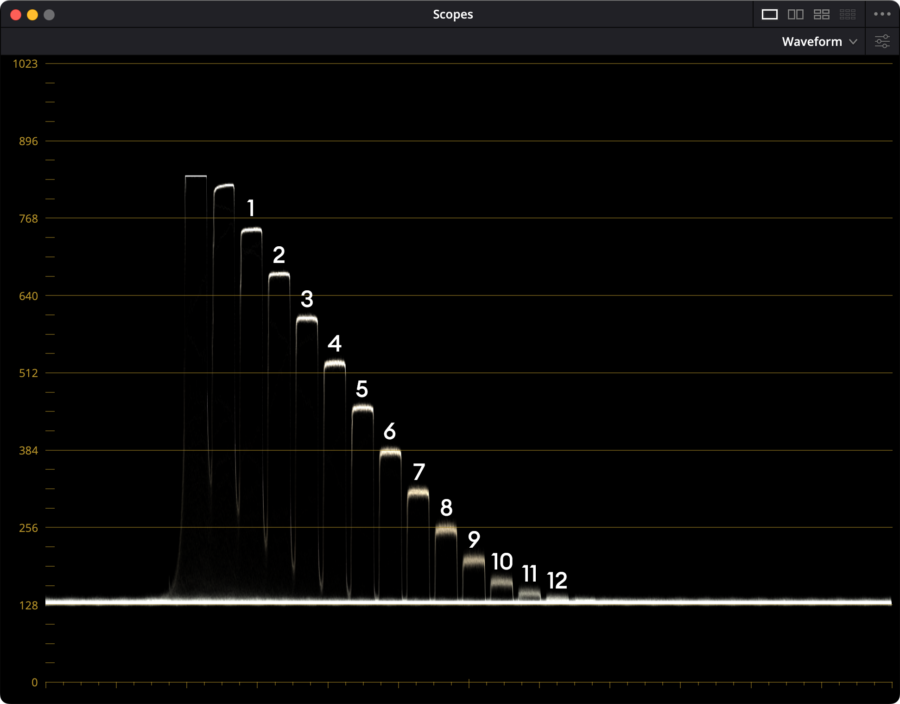900x704 pixels.
Task: Click the step label 12 on waveform
Action: [x=557, y=580]
